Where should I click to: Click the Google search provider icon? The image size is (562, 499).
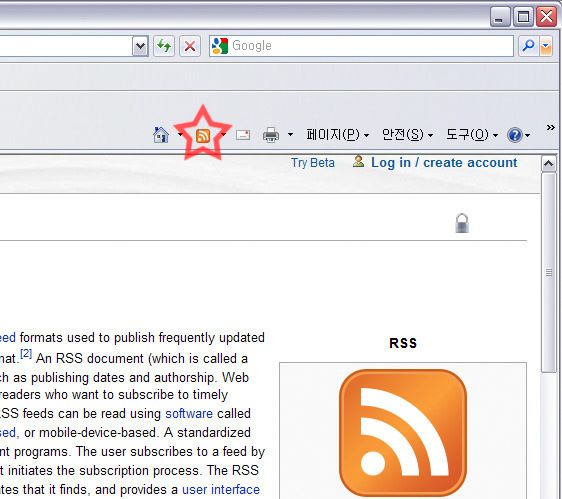click(220, 46)
